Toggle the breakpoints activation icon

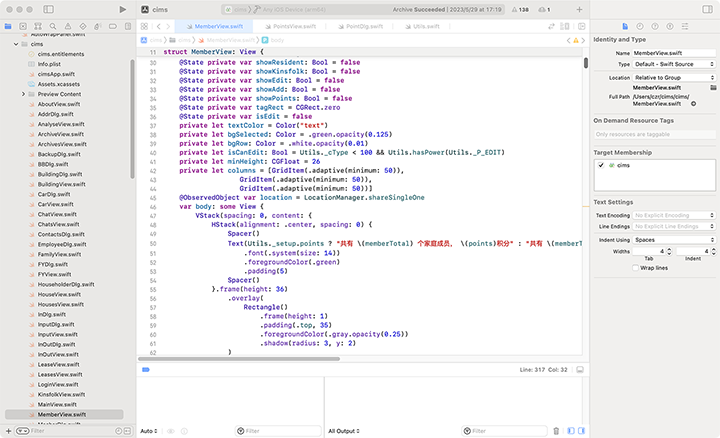point(146,369)
